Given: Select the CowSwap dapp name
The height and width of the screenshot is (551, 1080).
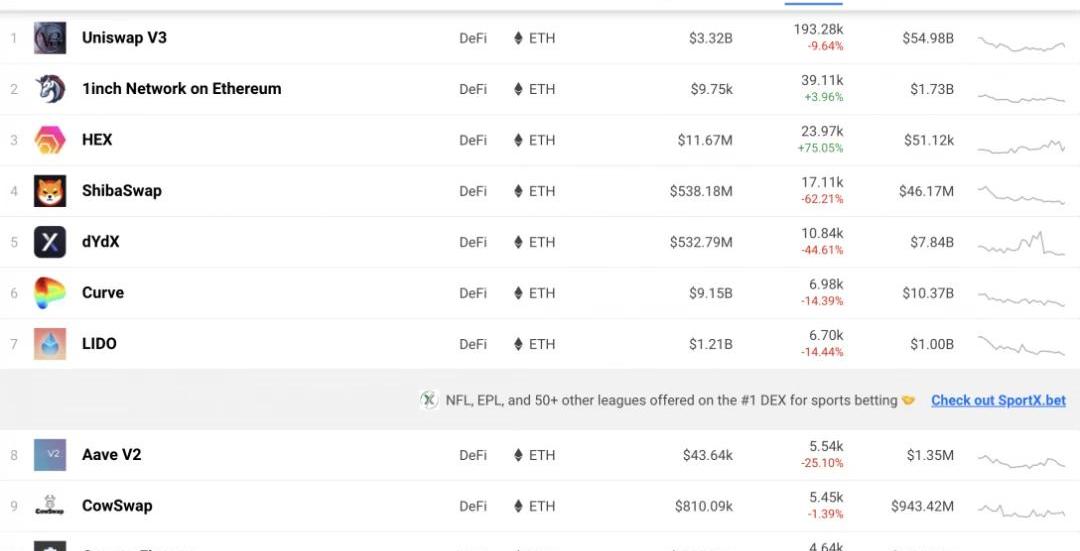Looking at the screenshot, I should click(x=117, y=506).
